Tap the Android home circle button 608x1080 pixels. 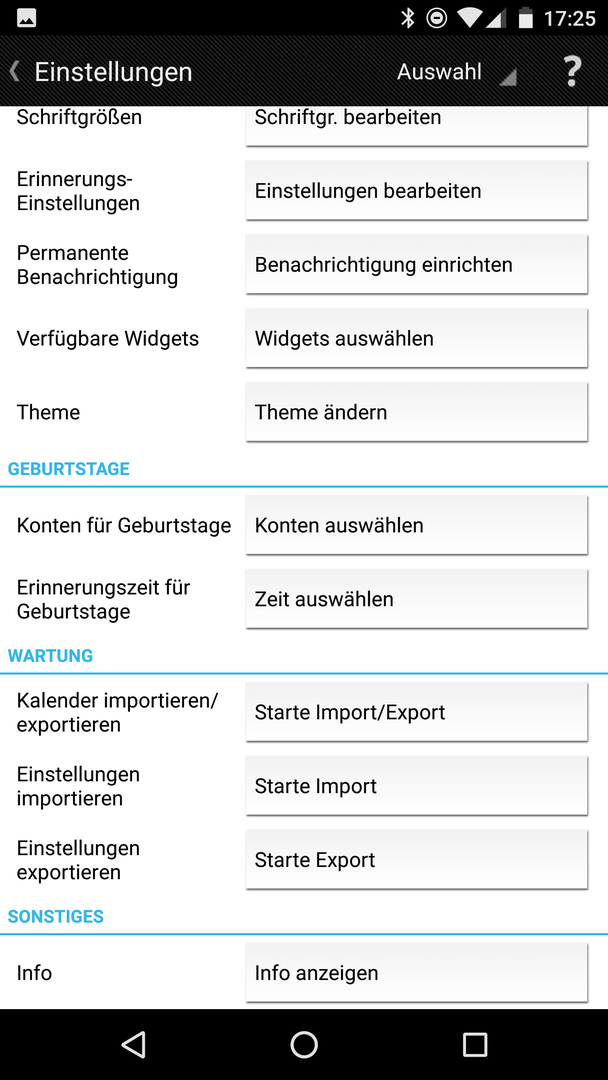[x=304, y=1044]
